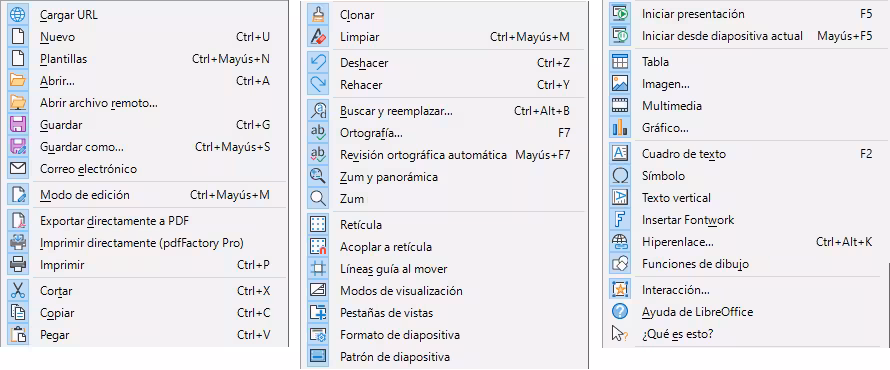The width and height of the screenshot is (890, 370).
Task: Click the Mayús+F5 shortcut text
Action: [x=845, y=36]
